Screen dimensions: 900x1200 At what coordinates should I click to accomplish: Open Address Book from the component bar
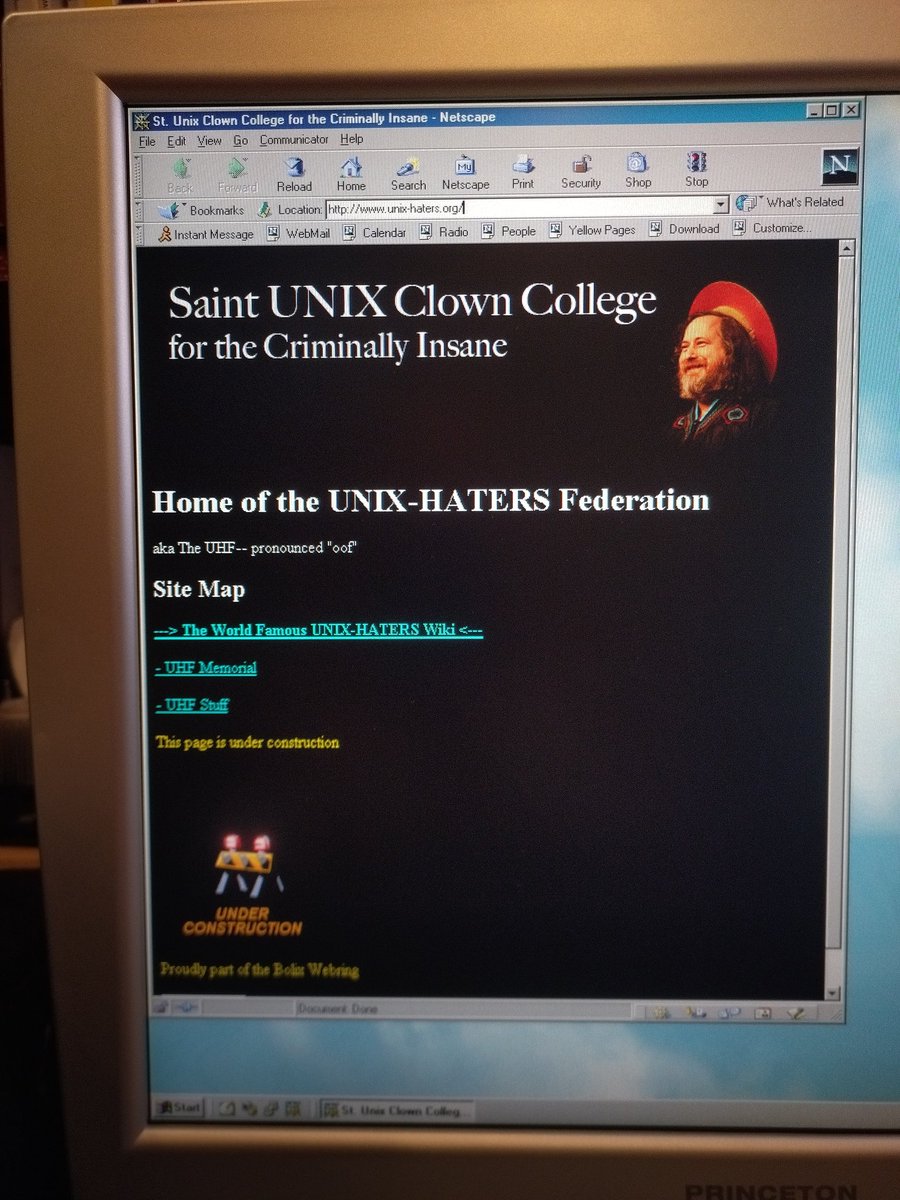762,1013
